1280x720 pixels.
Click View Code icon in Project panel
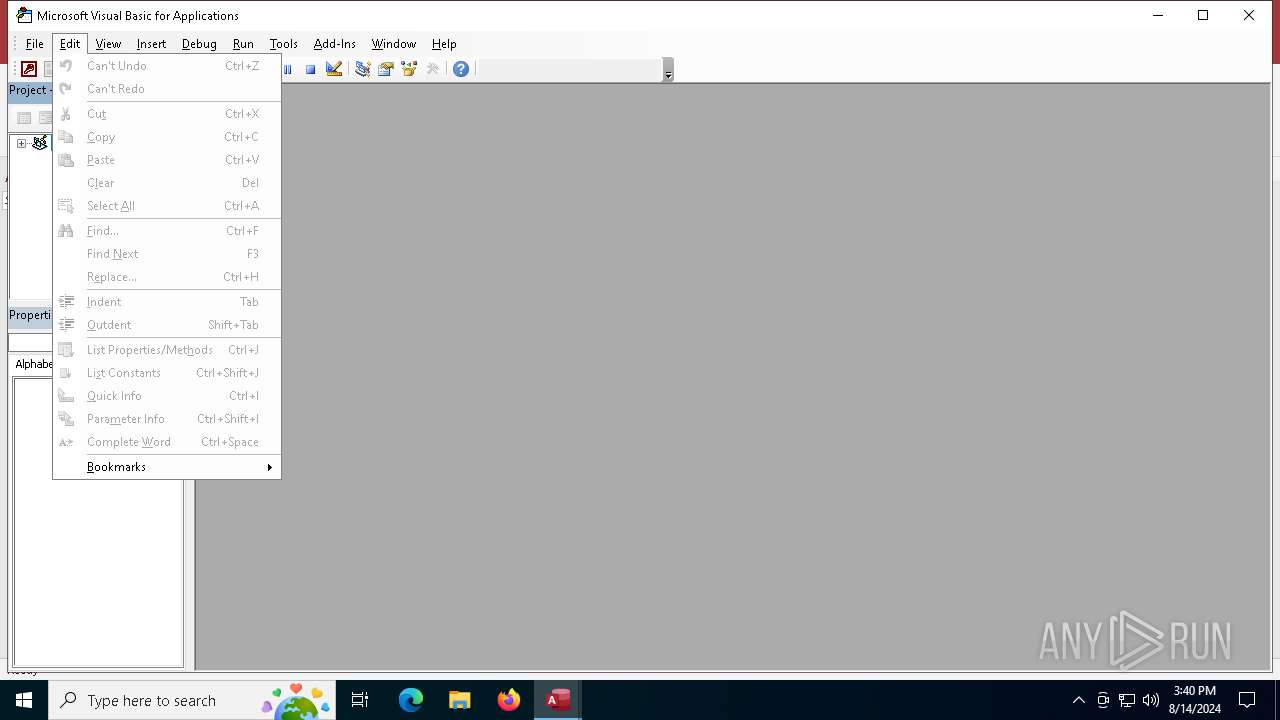click(24, 118)
